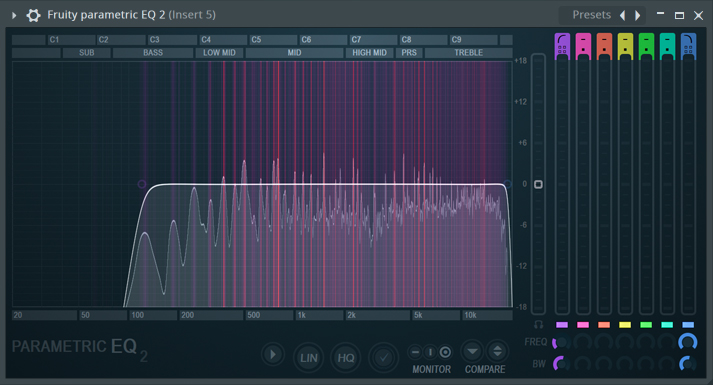Click the HIGH MID frequency range label
This screenshot has width=713, height=385.
tap(369, 53)
